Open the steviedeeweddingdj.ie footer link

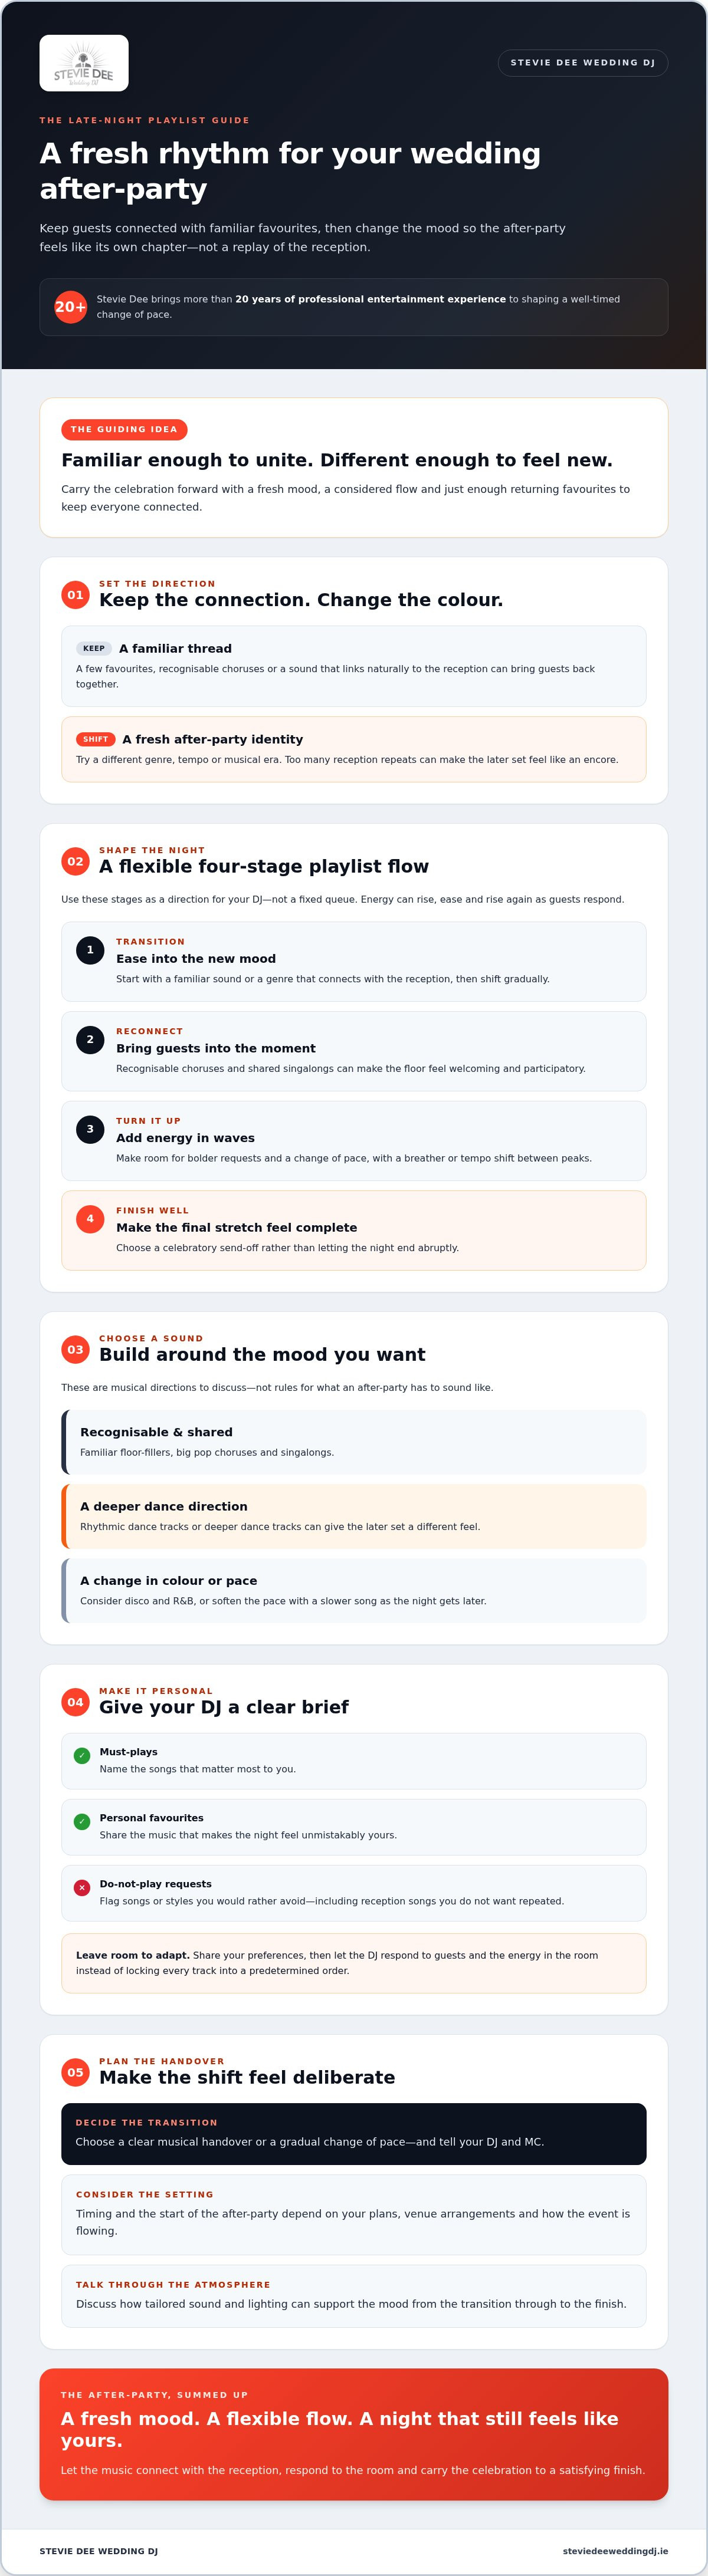(615, 2550)
